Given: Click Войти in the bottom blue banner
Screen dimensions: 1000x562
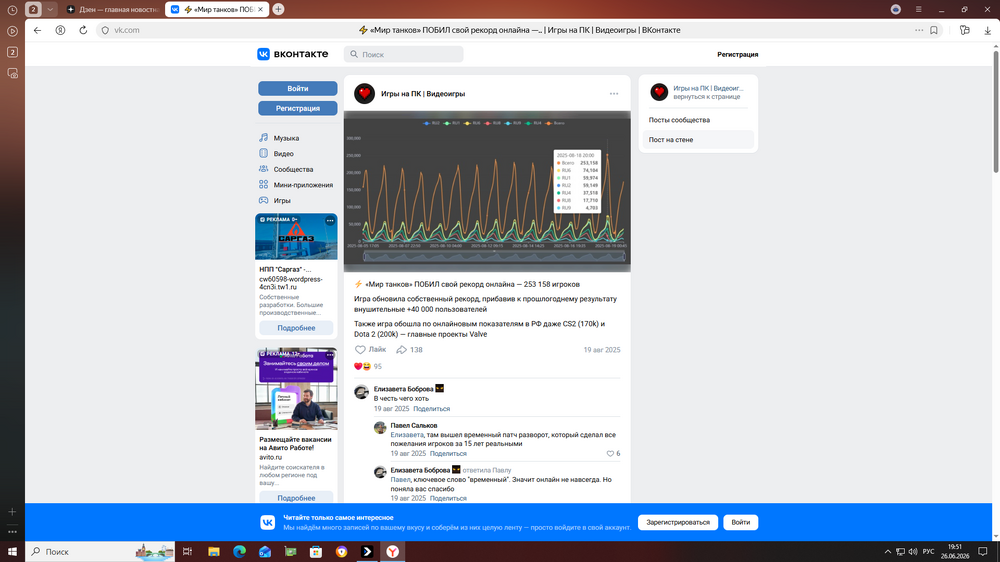Looking at the screenshot, I should [x=740, y=522].
